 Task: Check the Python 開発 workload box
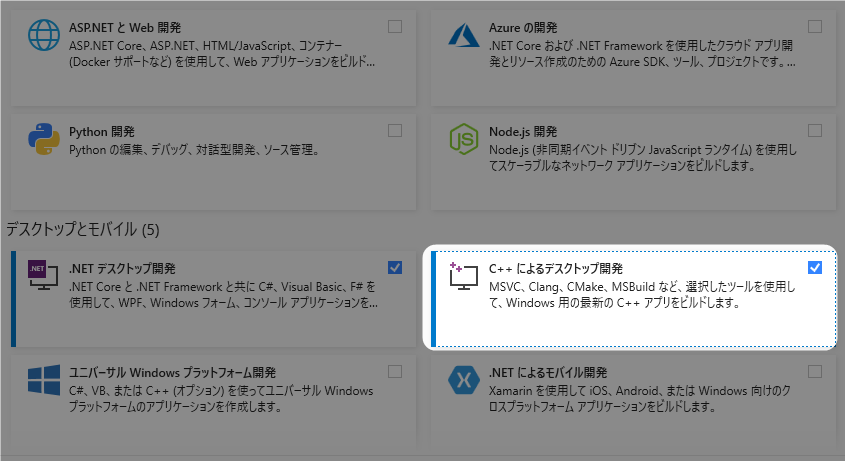coord(395,130)
